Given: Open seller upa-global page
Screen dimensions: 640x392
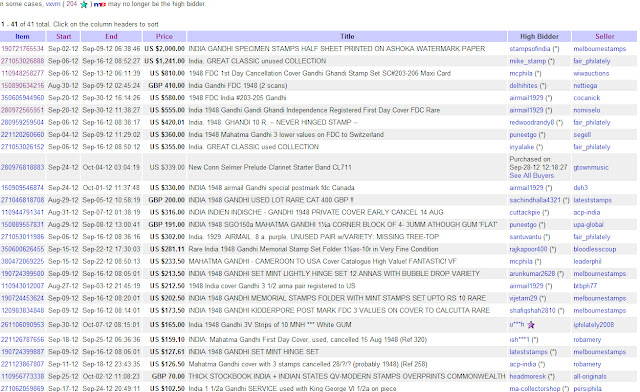Looking at the screenshot, I should [588, 225].
